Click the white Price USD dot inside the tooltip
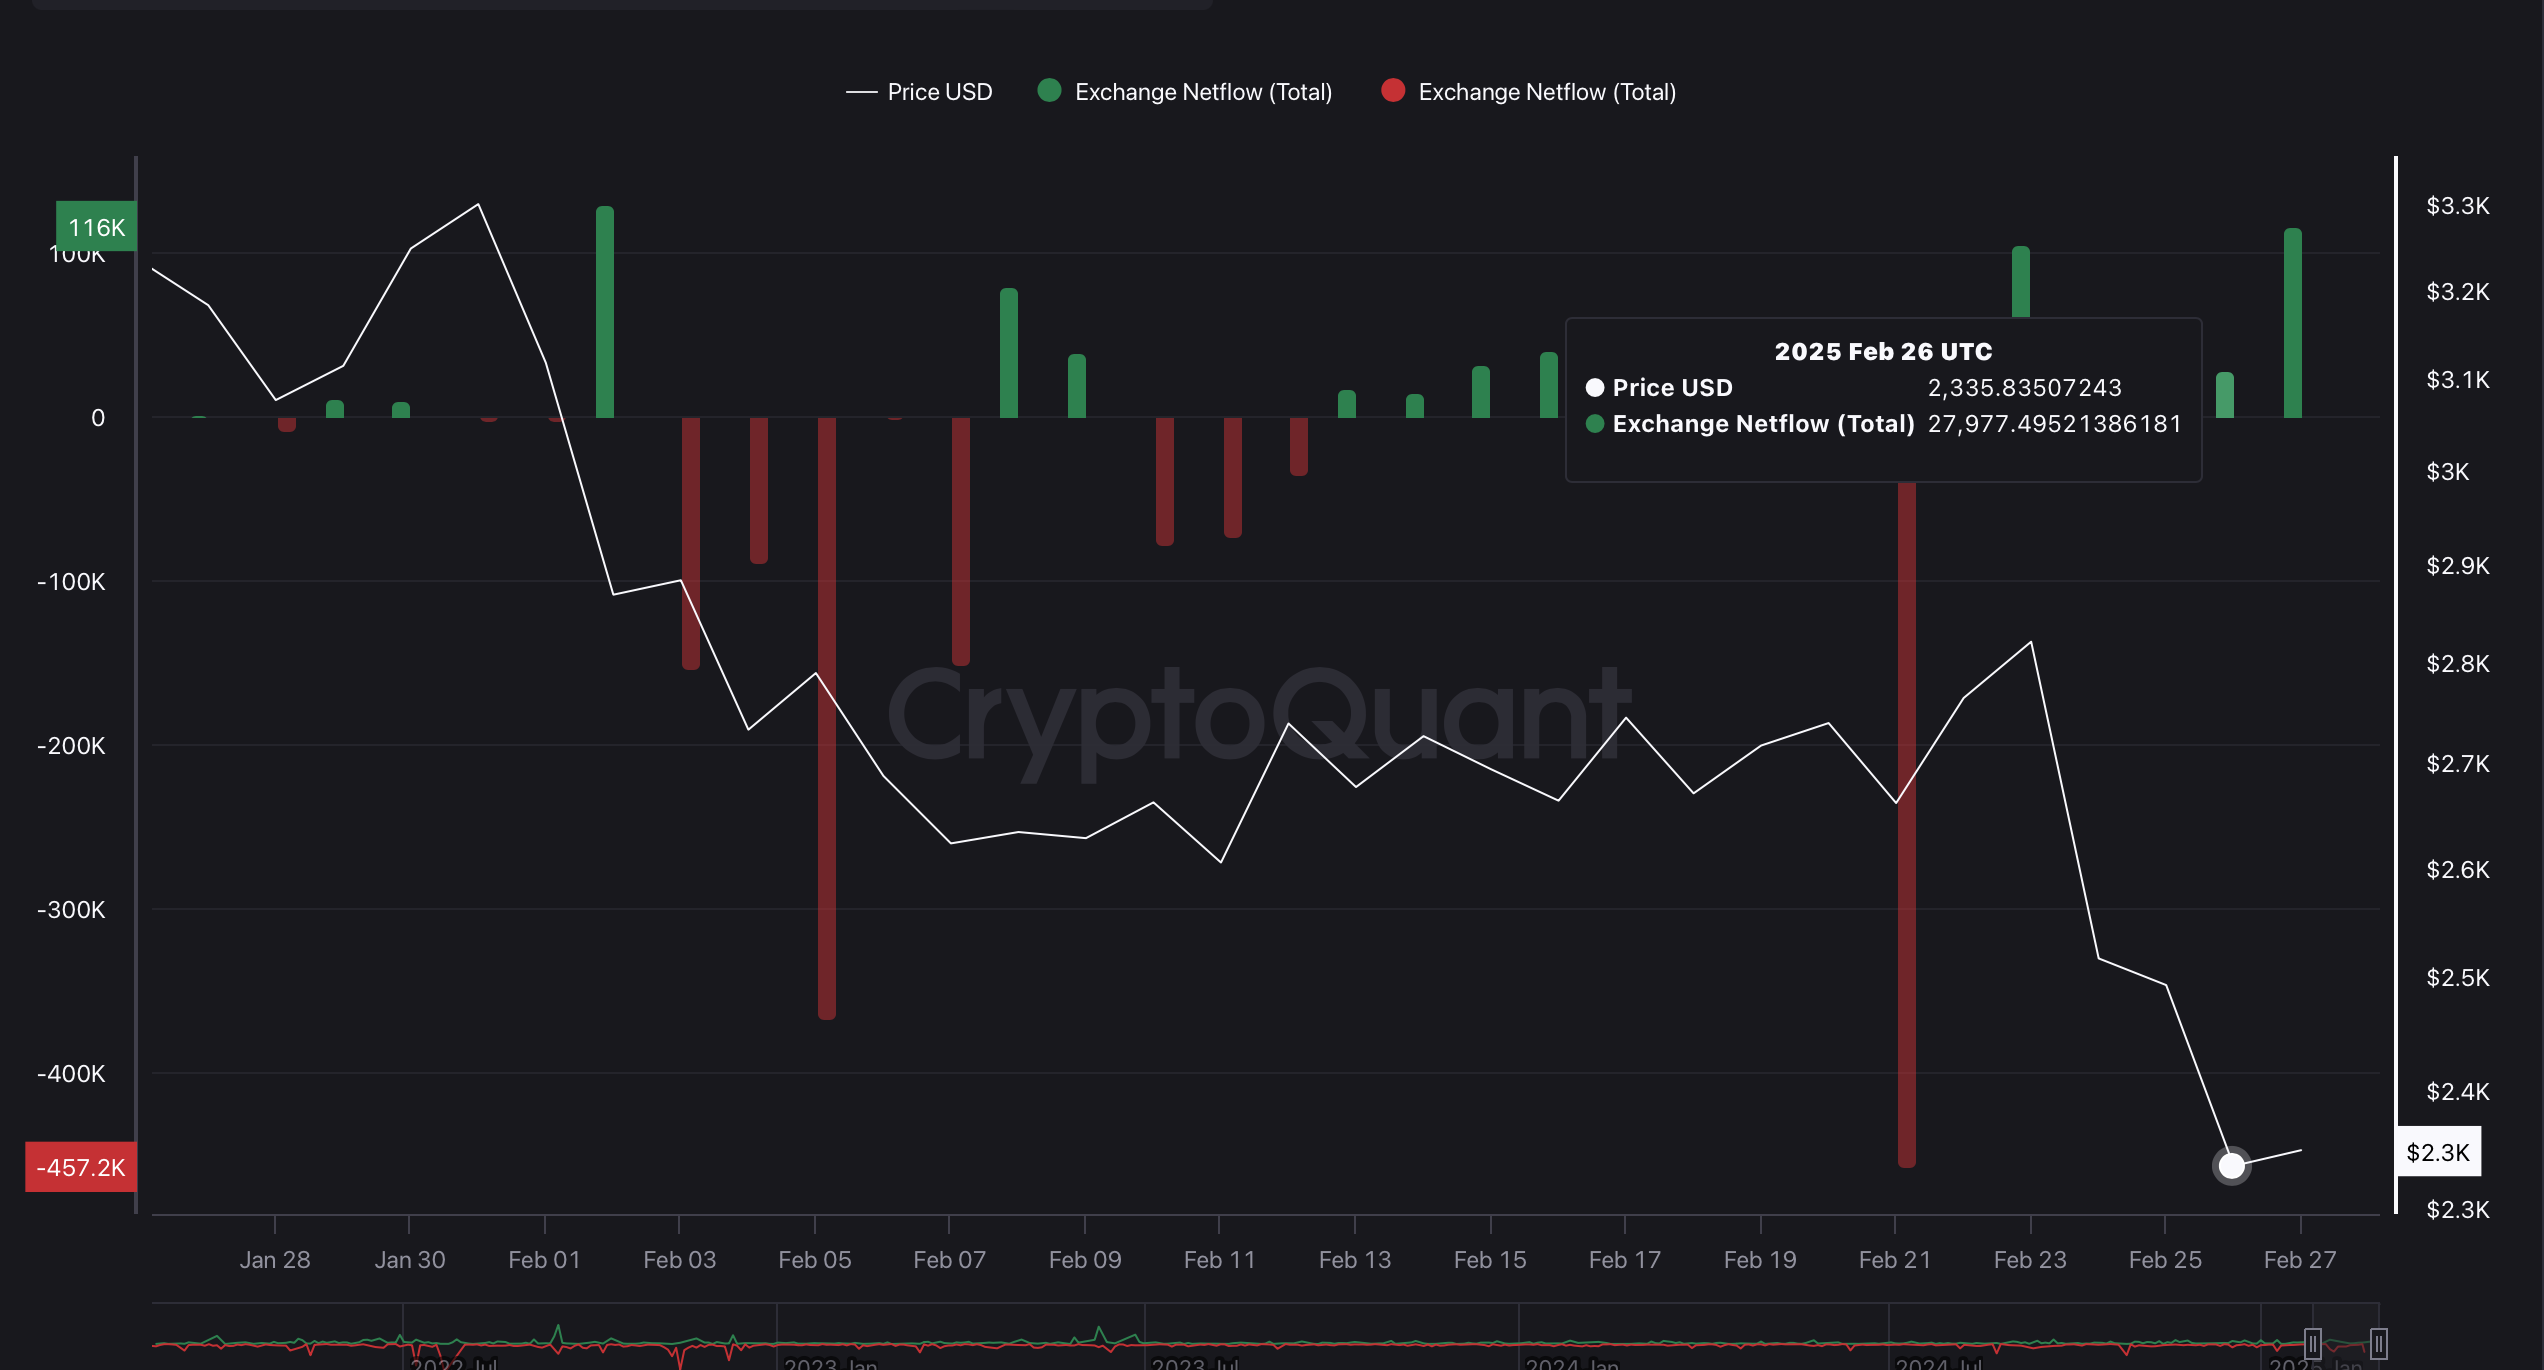This screenshot has width=2544, height=1370. tap(1597, 388)
